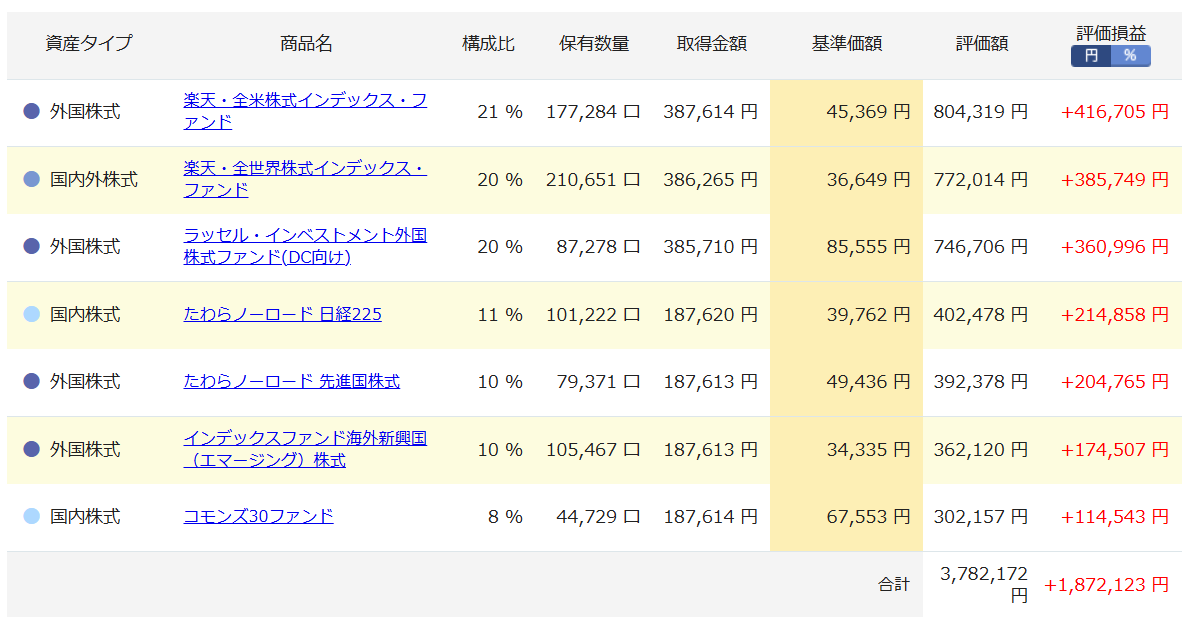Click the 105,467 口 holdings quantity
The image size is (1190, 617).
tap(593, 449)
